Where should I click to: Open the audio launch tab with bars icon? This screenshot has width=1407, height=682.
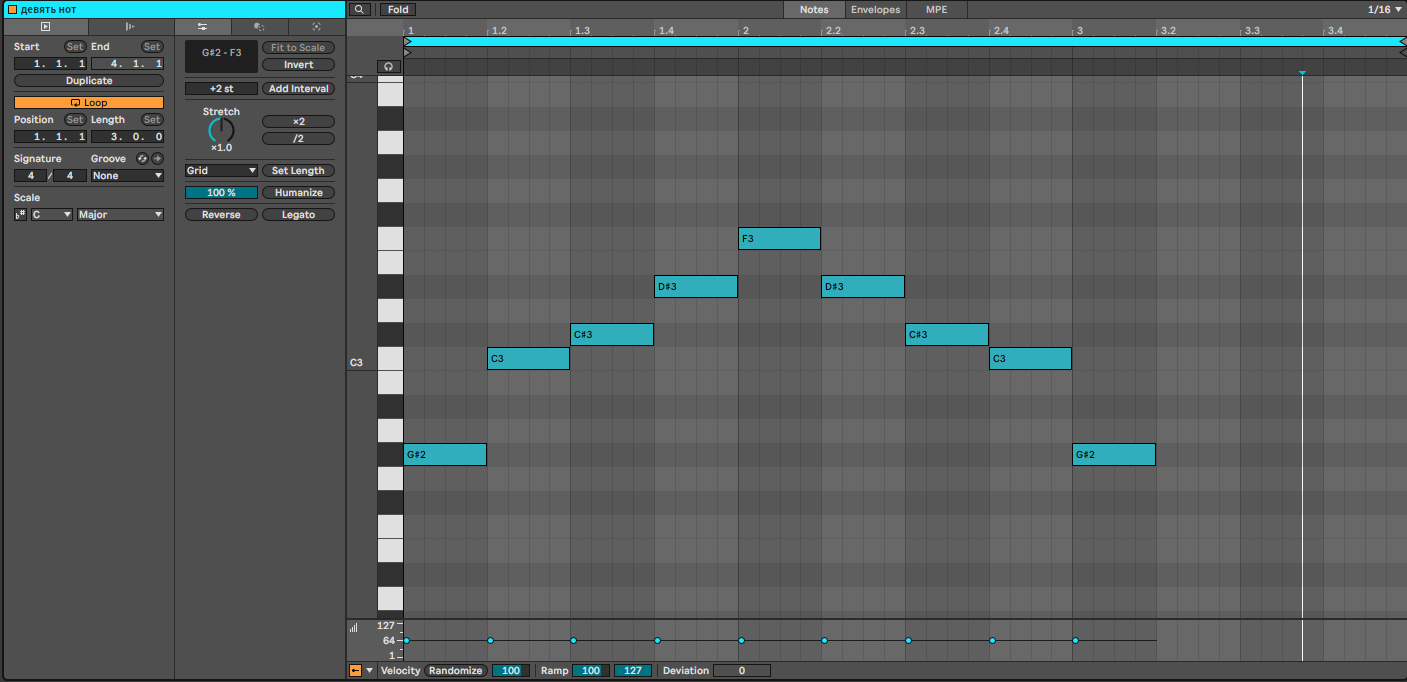coord(131,27)
